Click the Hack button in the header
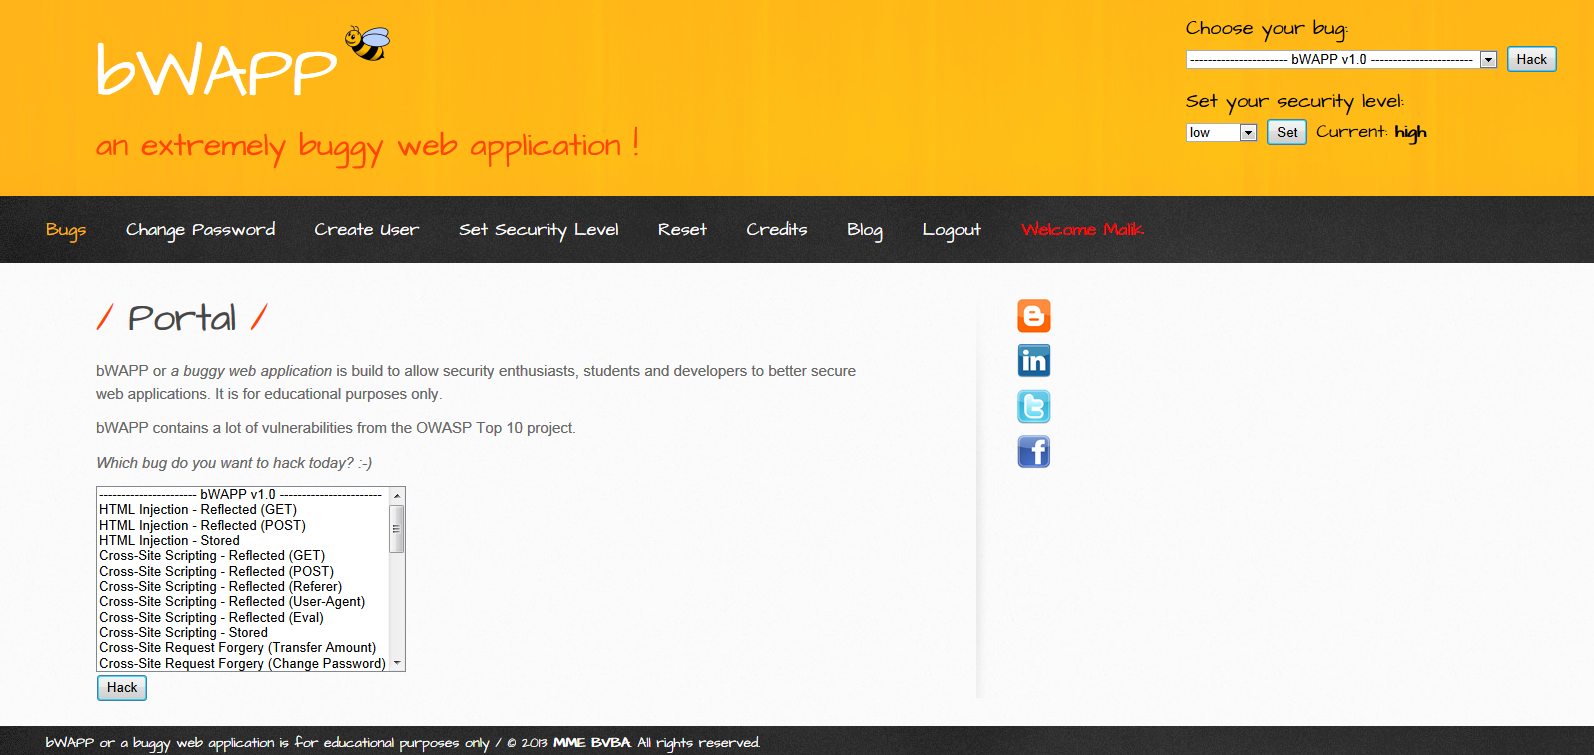 pyautogui.click(x=1531, y=60)
